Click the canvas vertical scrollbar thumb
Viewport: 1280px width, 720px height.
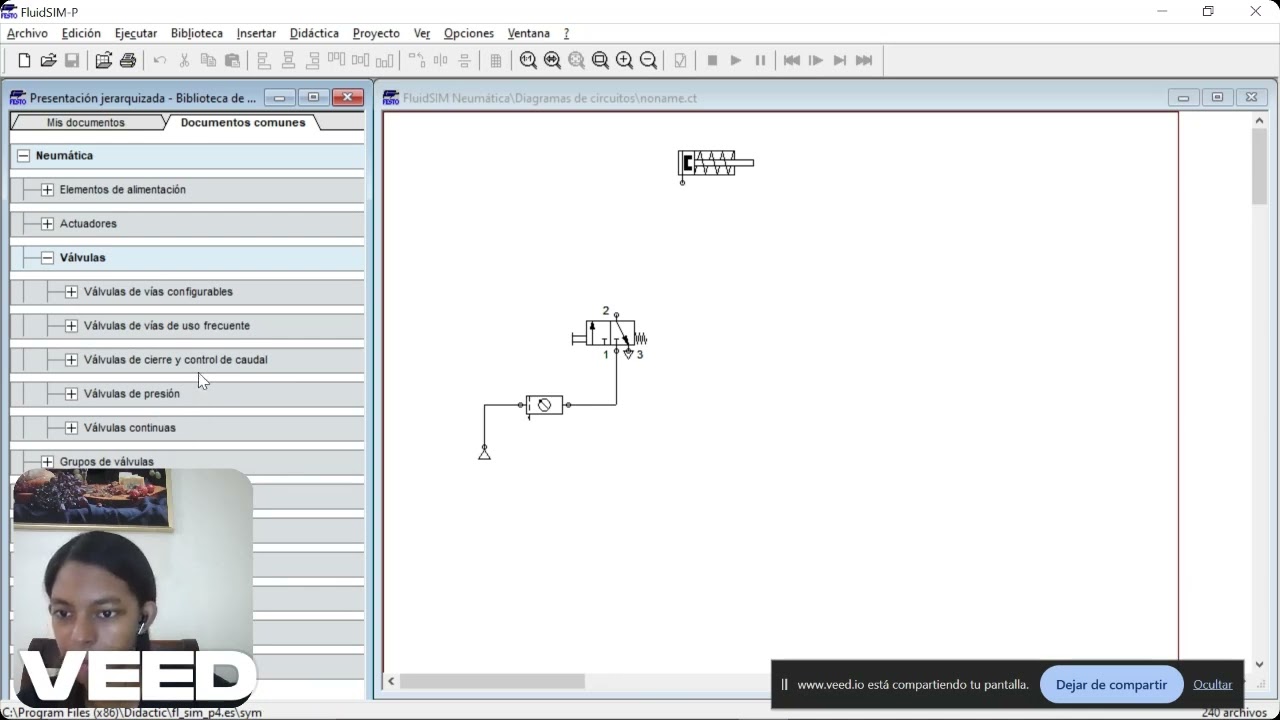[1259, 167]
